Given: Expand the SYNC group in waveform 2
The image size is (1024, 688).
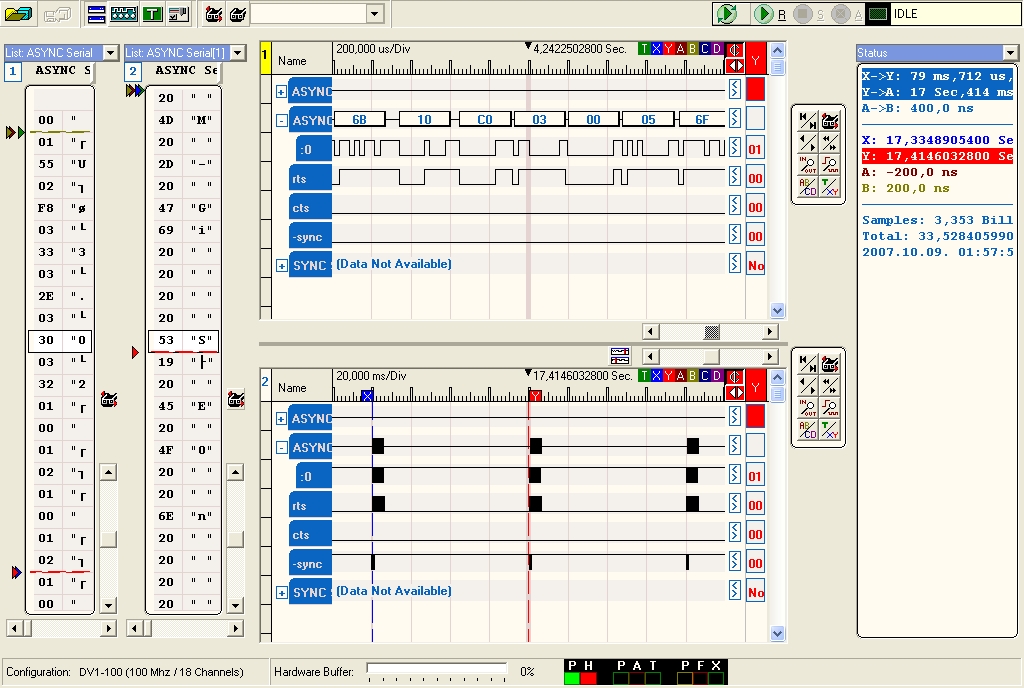Looking at the screenshot, I should tap(281, 593).
